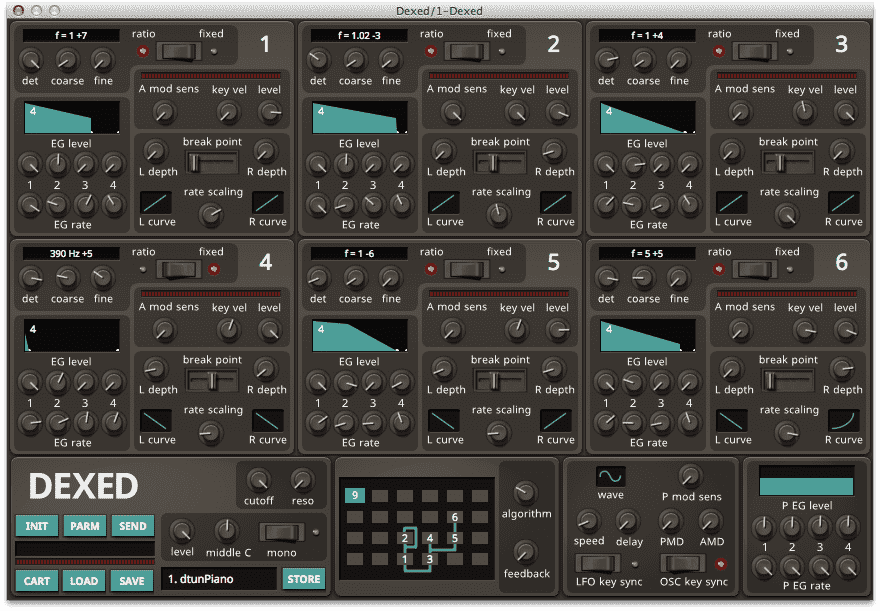Change operator 2 R curve shape

[556, 203]
